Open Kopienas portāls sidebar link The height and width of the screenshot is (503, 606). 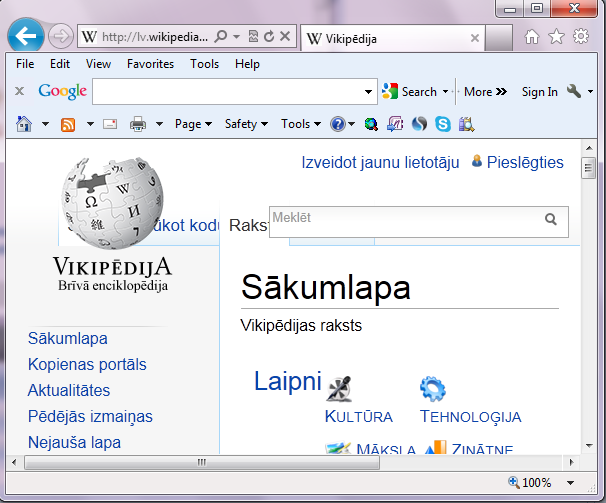[x=87, y=365]
